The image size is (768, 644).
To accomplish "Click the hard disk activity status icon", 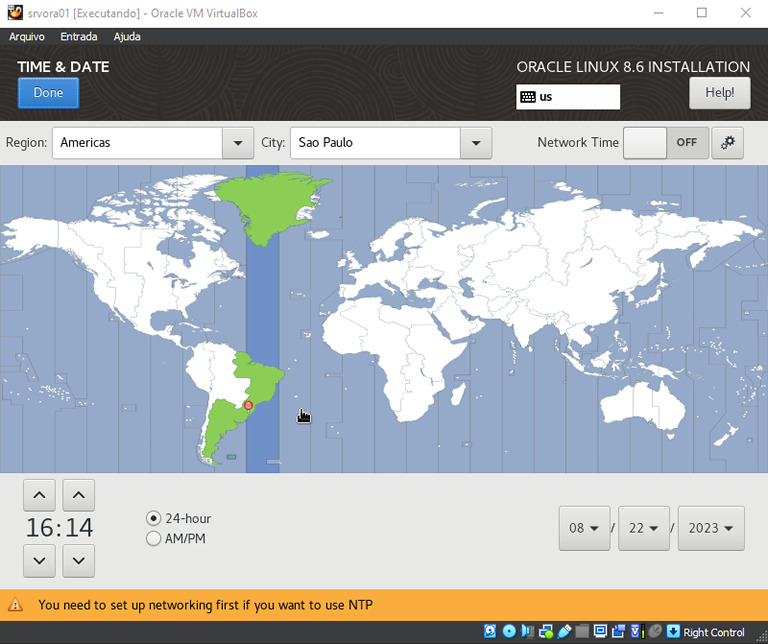I will pos(490,631).
